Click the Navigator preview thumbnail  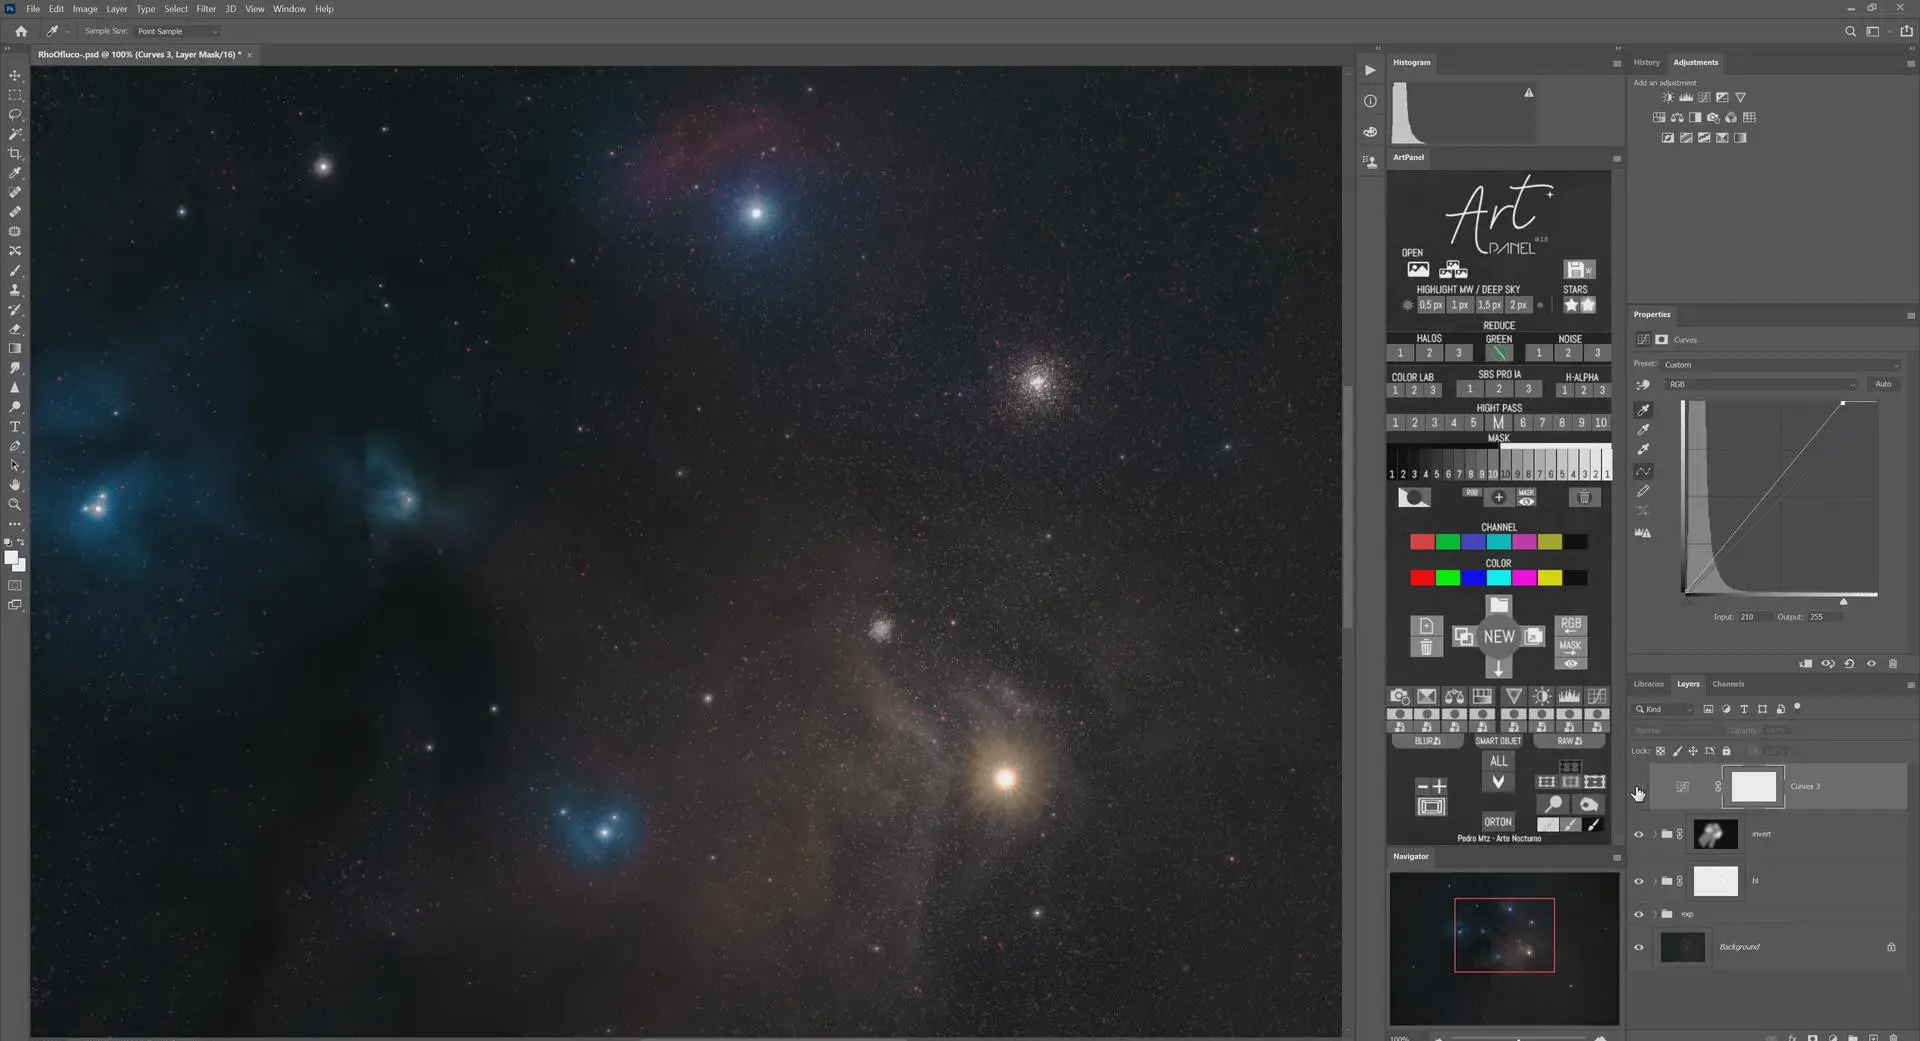(1504, 949)
